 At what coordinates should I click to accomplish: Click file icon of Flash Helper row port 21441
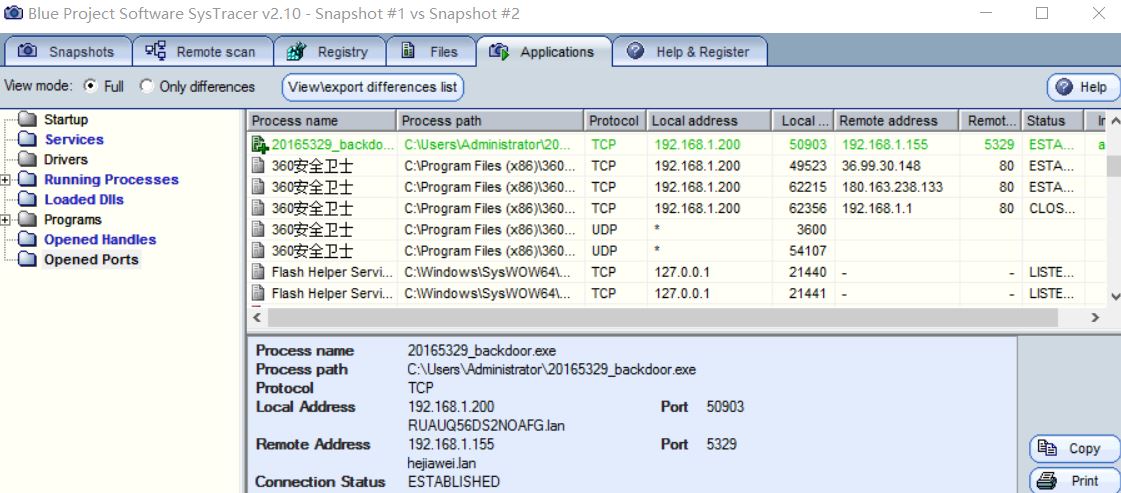(259, 293)
